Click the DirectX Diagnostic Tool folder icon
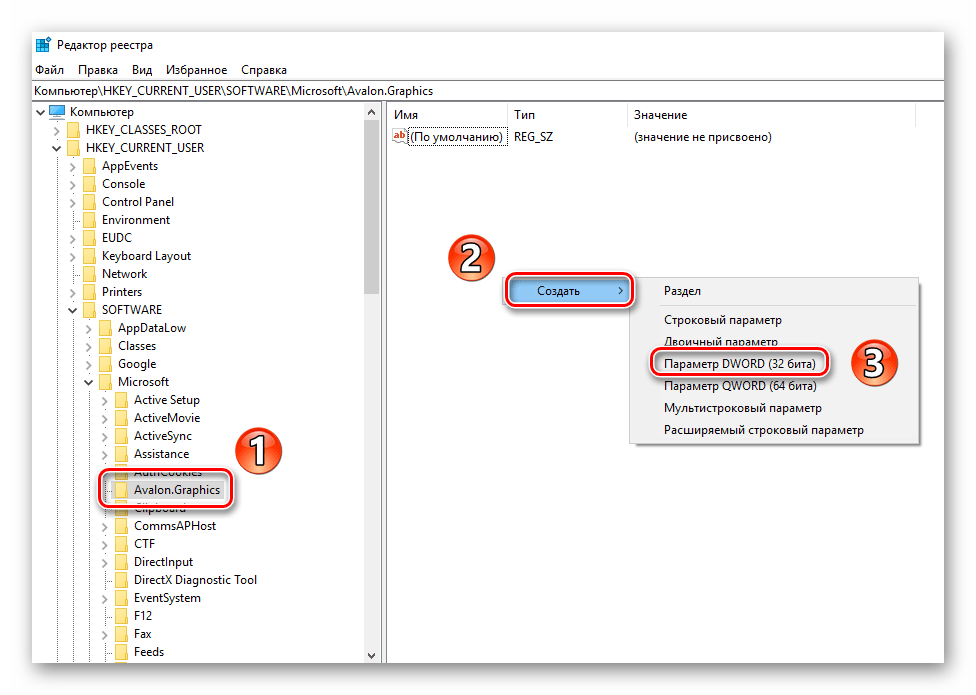The height and width of the screenshot is (695, 976). click(121, 580)
